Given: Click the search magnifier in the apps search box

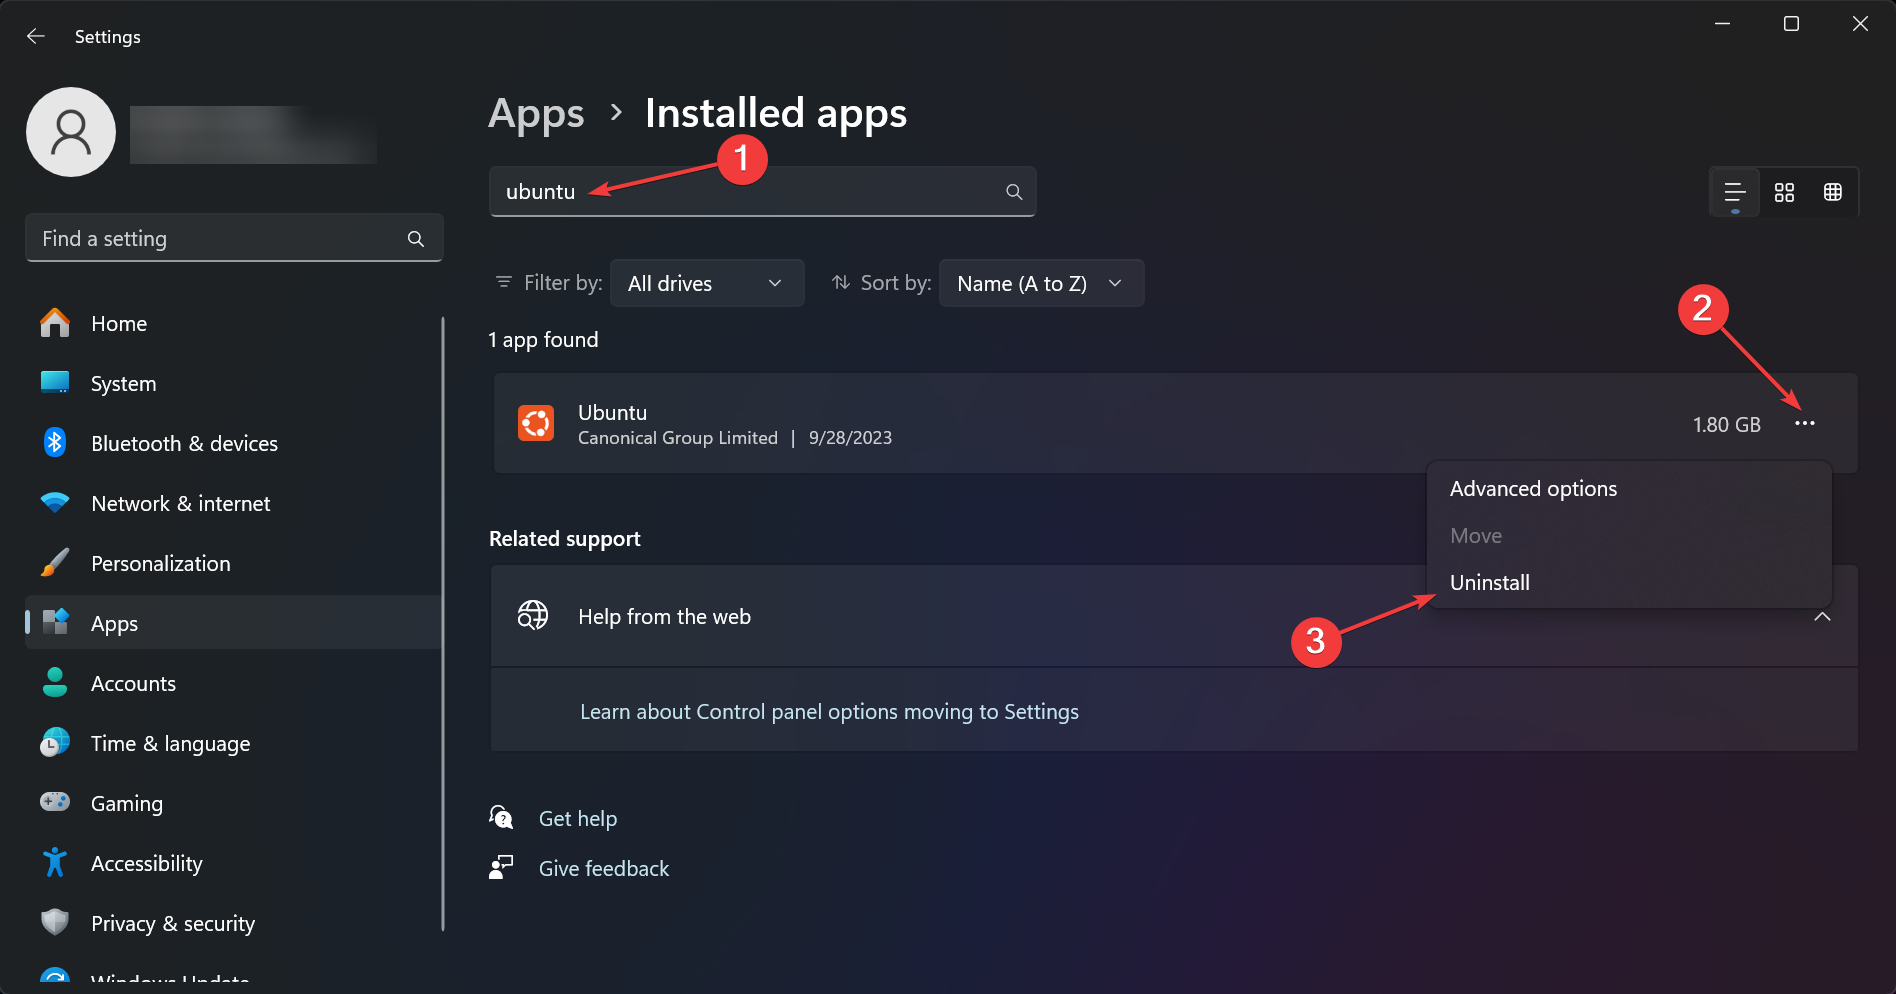Looking at the screenshot, I should click(1013, 191).
